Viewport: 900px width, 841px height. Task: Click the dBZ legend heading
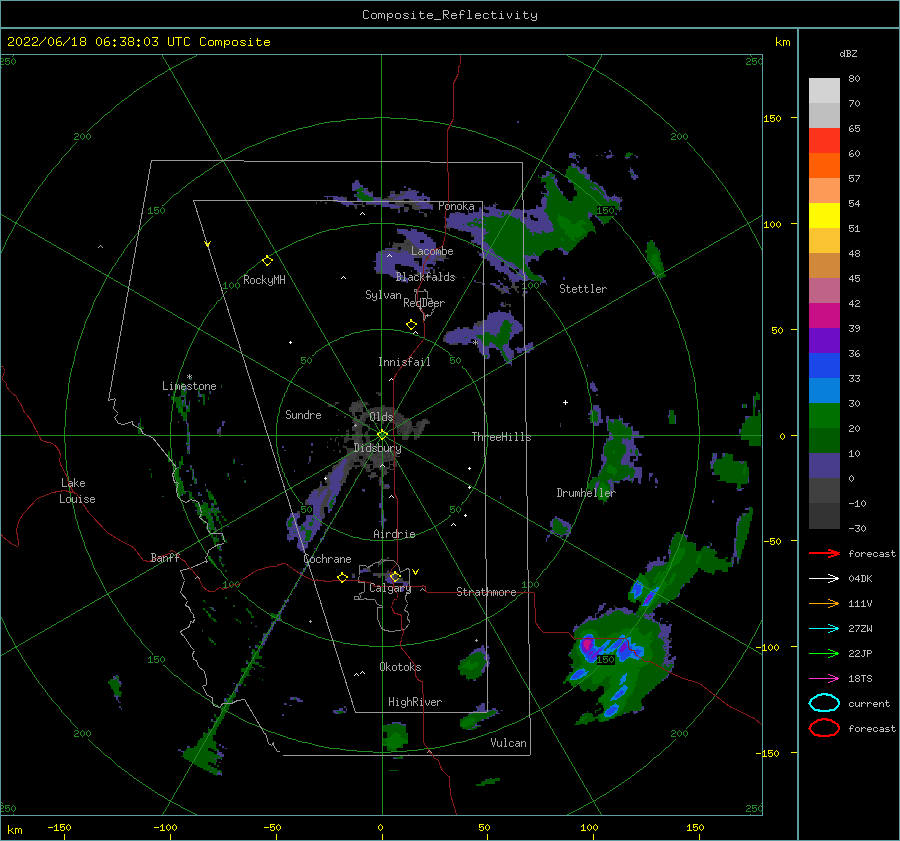tap(848, 53)
